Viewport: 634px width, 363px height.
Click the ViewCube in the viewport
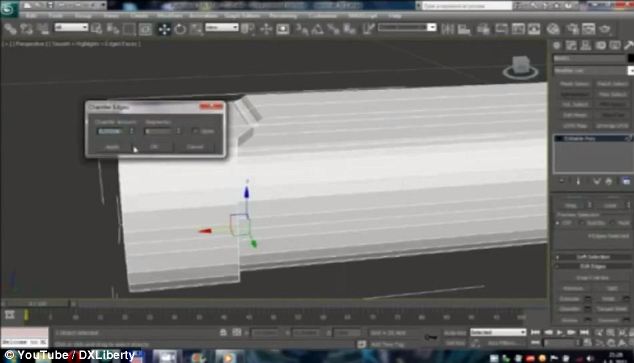point(520,68)
